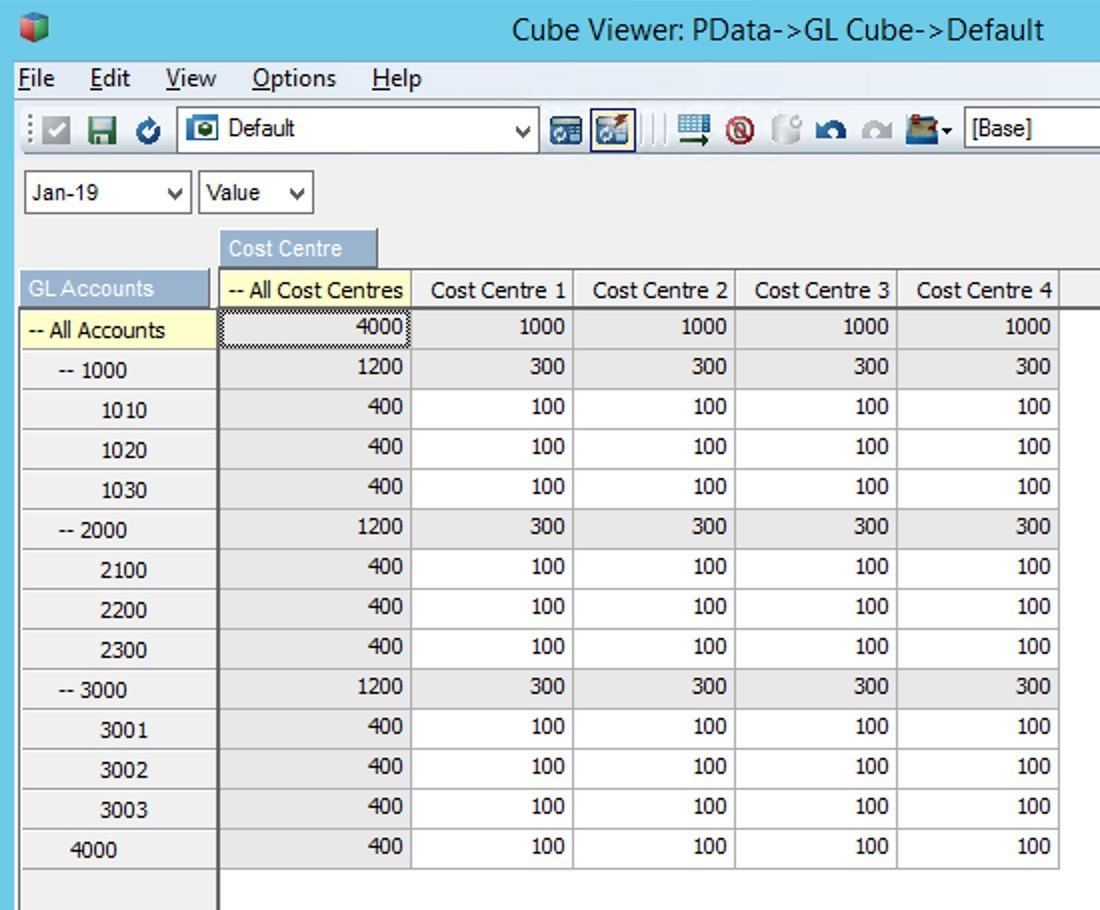Toggle the Automatic Recalculate icon

pos(612,128)
